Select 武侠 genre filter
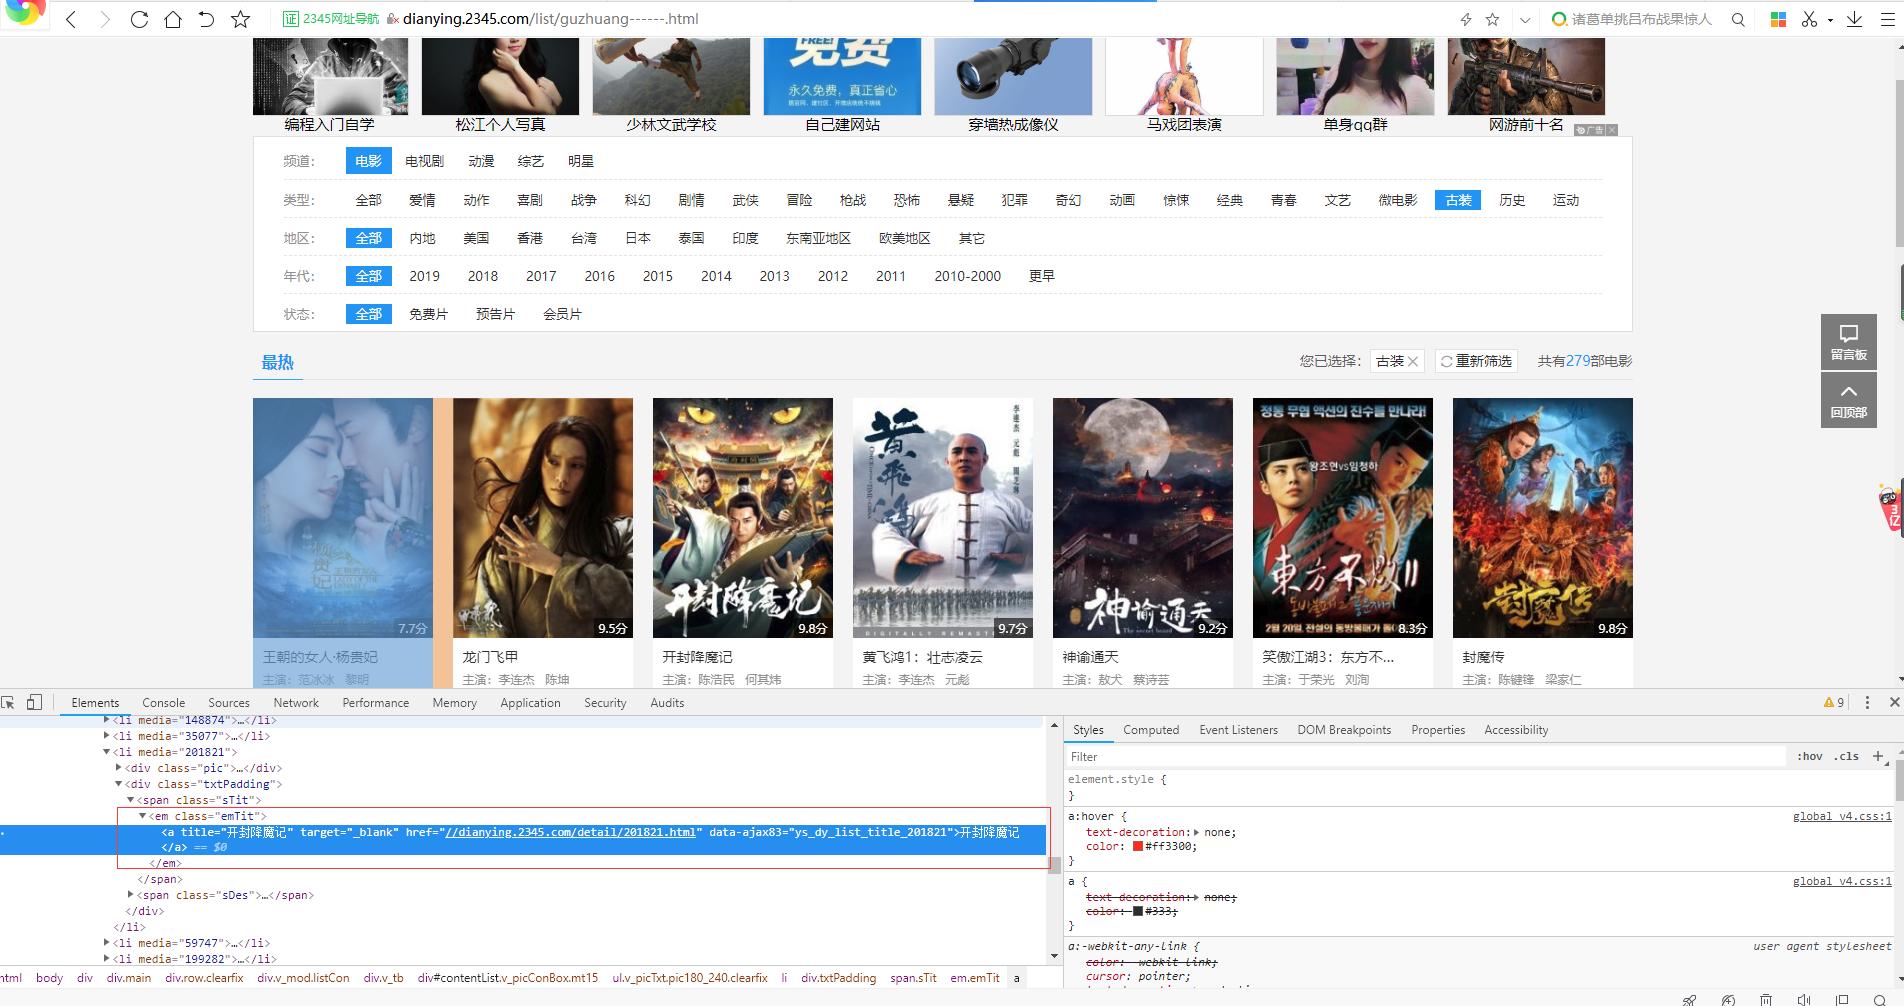Viewport: 1904px width, 1006px height. [745, 200]
